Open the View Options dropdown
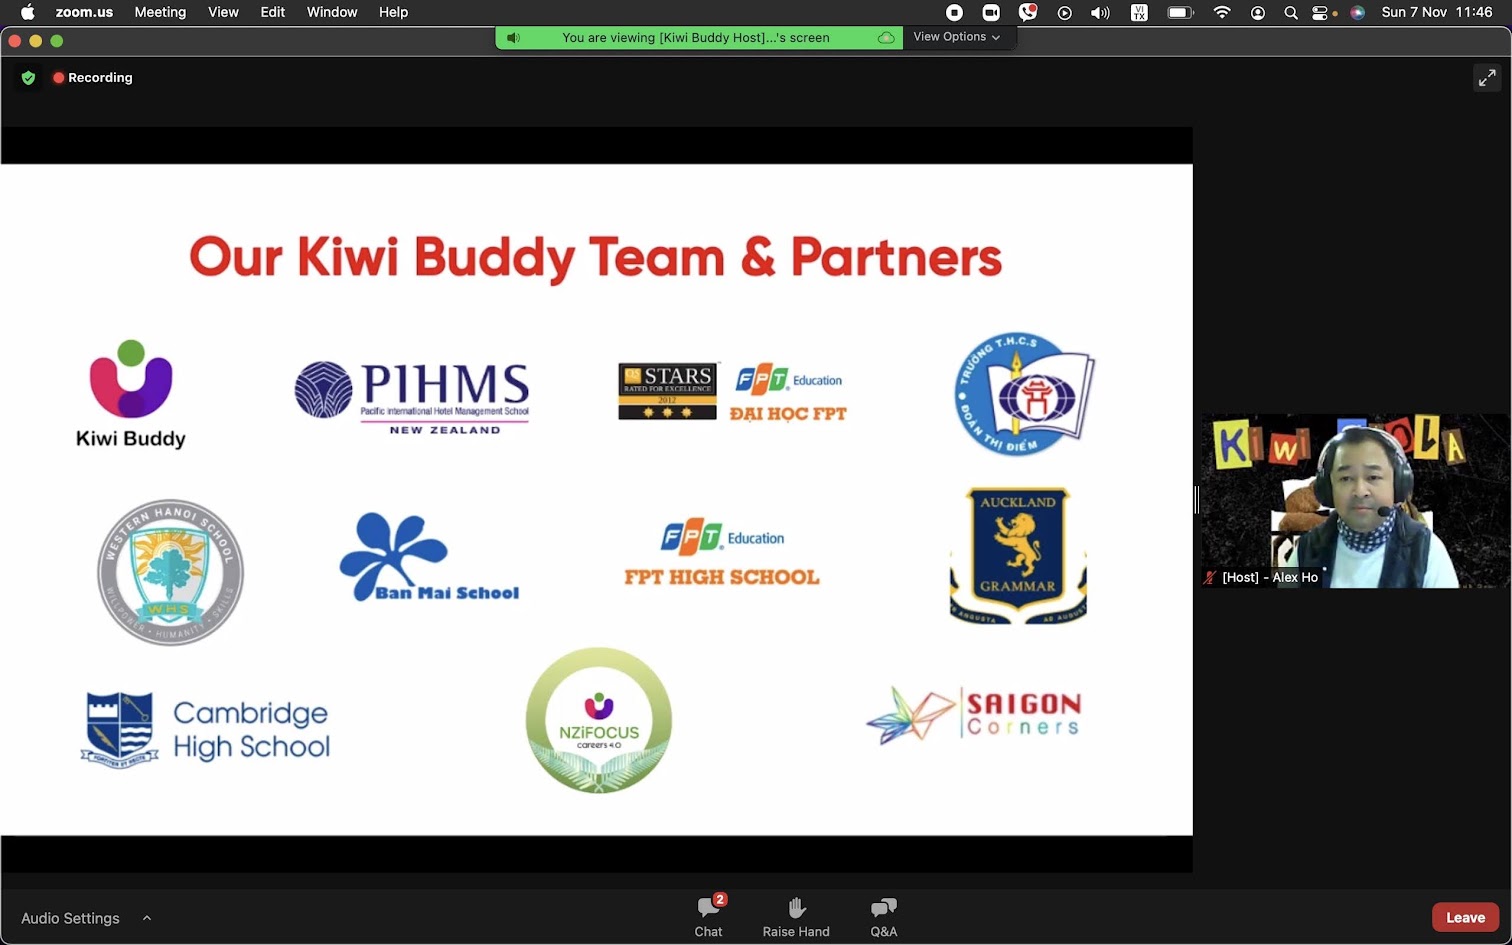 tap(956, 37)
